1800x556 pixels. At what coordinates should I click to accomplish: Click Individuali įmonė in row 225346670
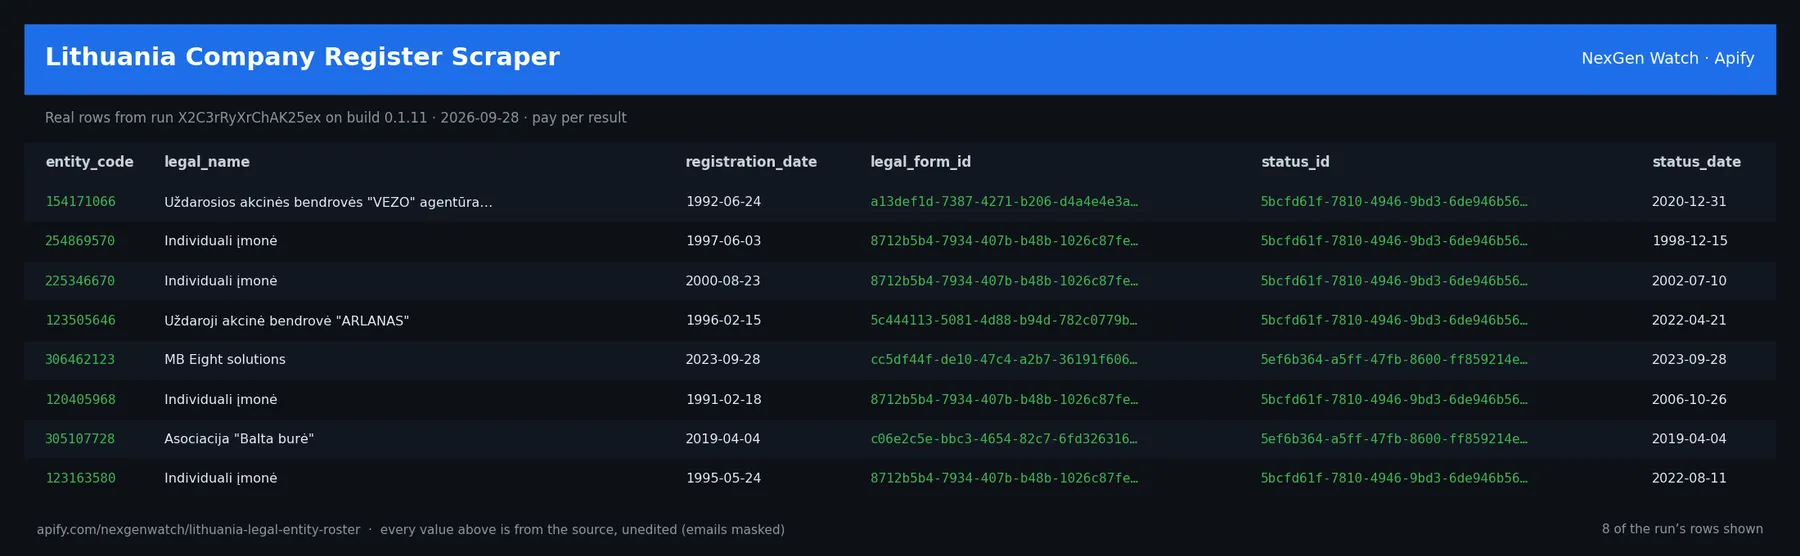221,281
